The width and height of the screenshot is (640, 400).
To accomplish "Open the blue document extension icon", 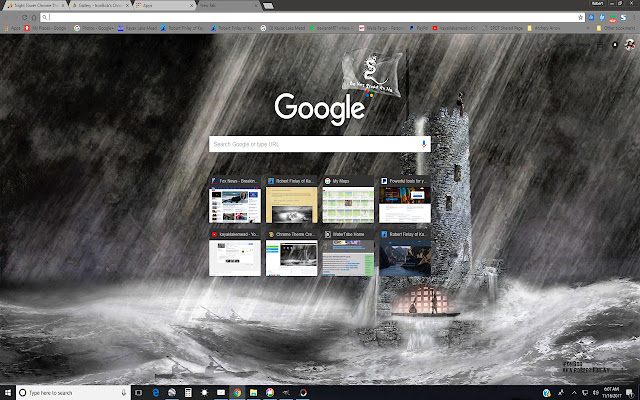I will (591, 18).
